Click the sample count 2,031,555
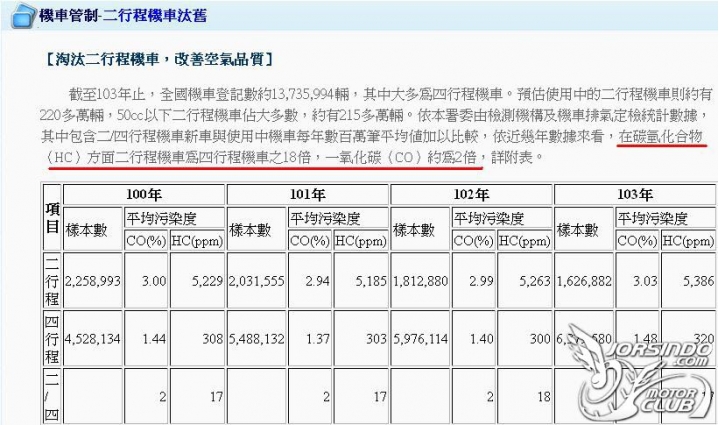 257,281
